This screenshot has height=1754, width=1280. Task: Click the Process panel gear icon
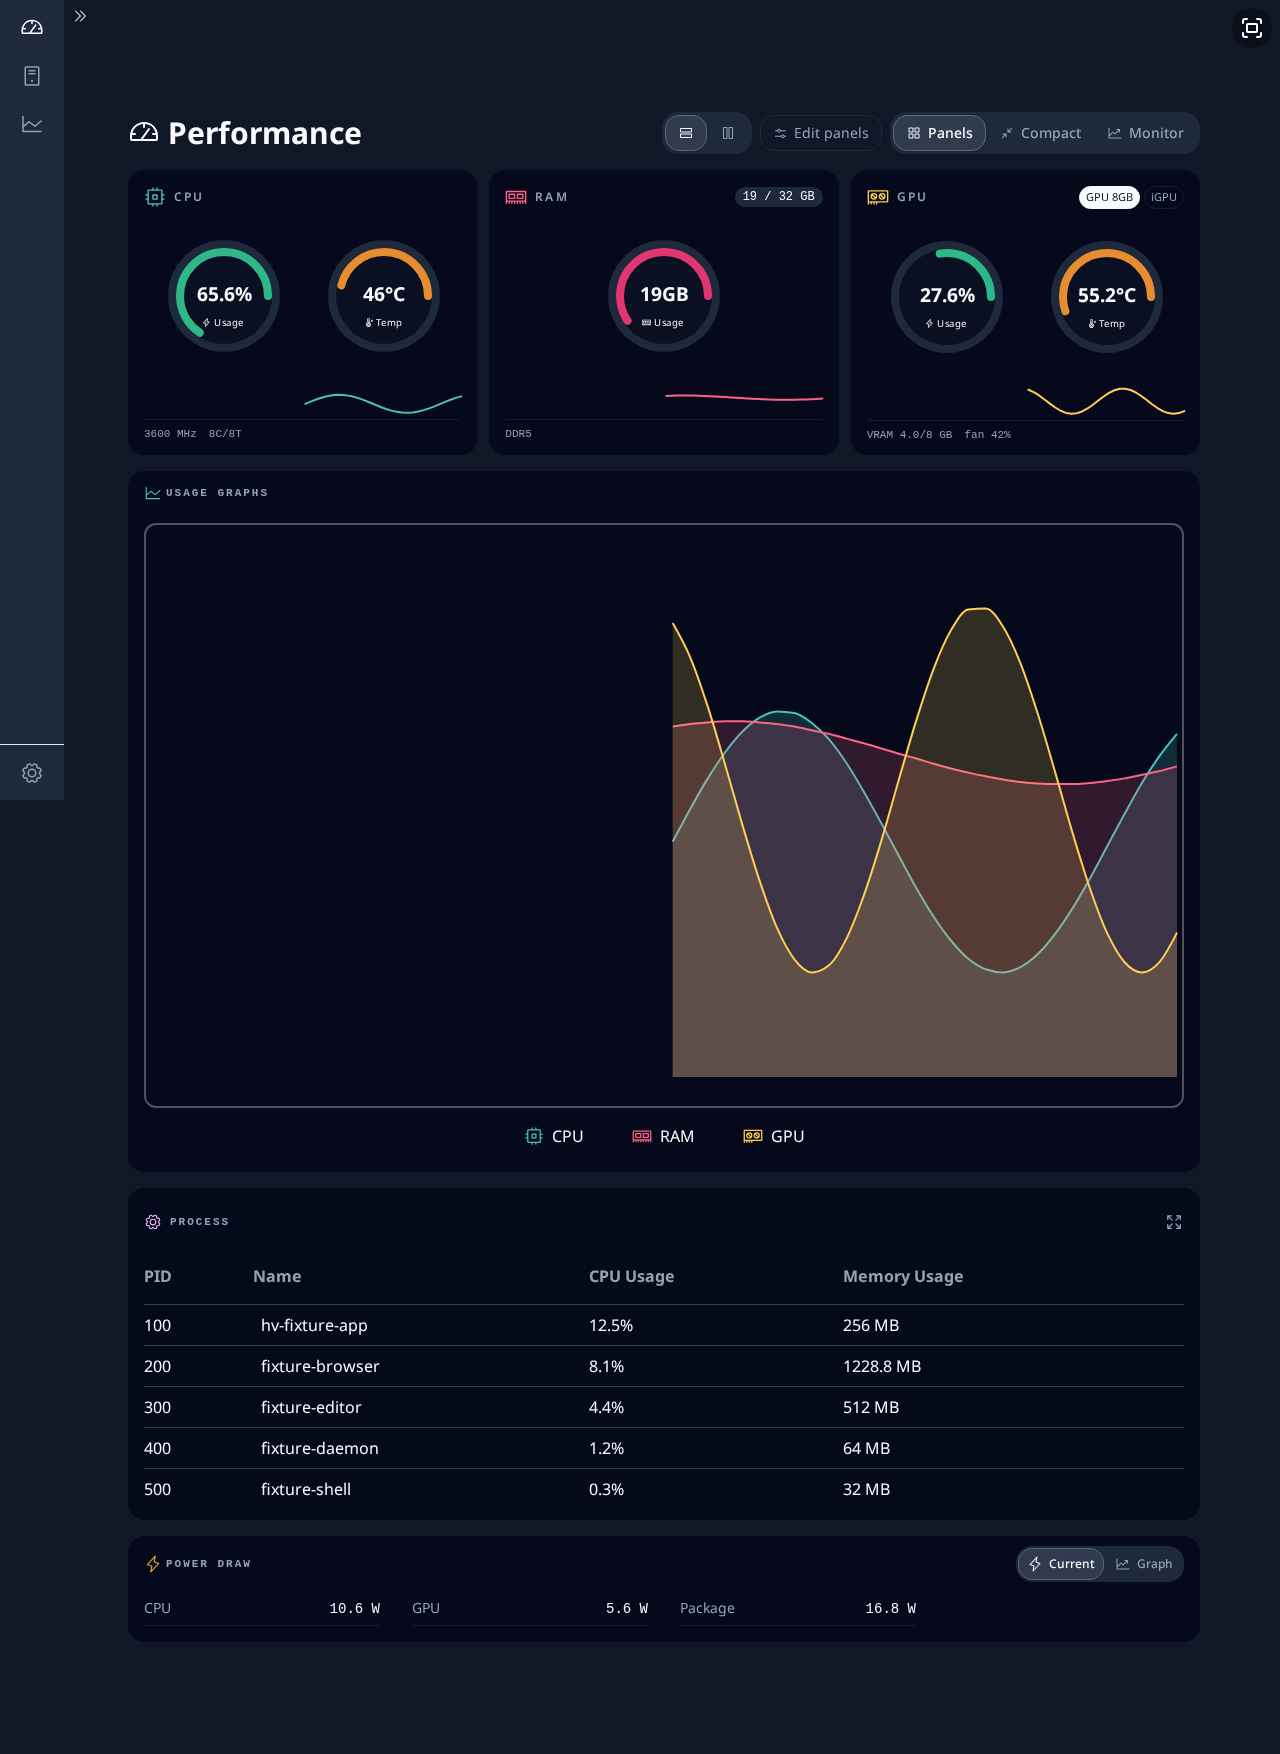point(153,1222)
